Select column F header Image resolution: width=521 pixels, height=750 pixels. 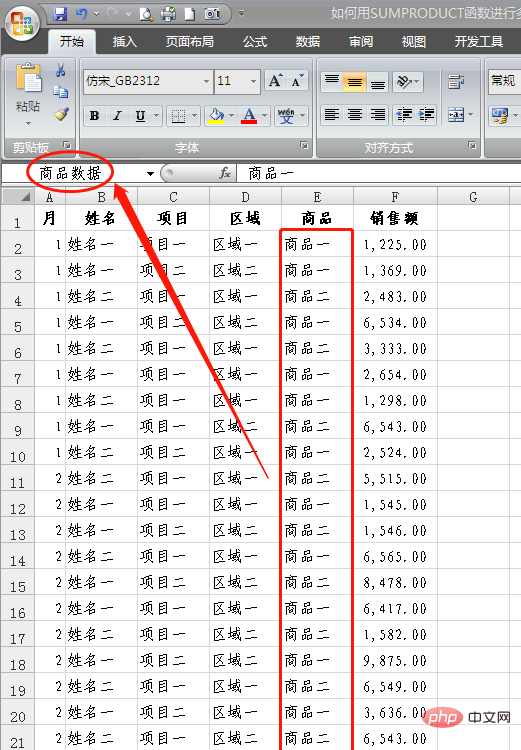(395, 197)
